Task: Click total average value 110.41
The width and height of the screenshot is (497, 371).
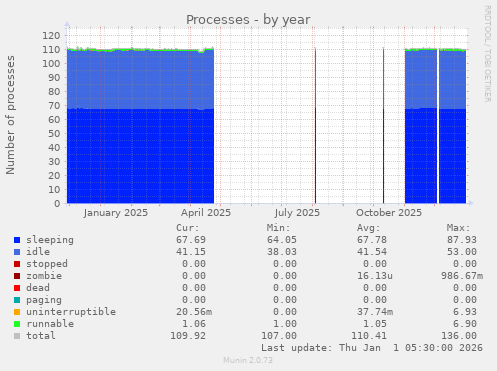Action: 369,336
